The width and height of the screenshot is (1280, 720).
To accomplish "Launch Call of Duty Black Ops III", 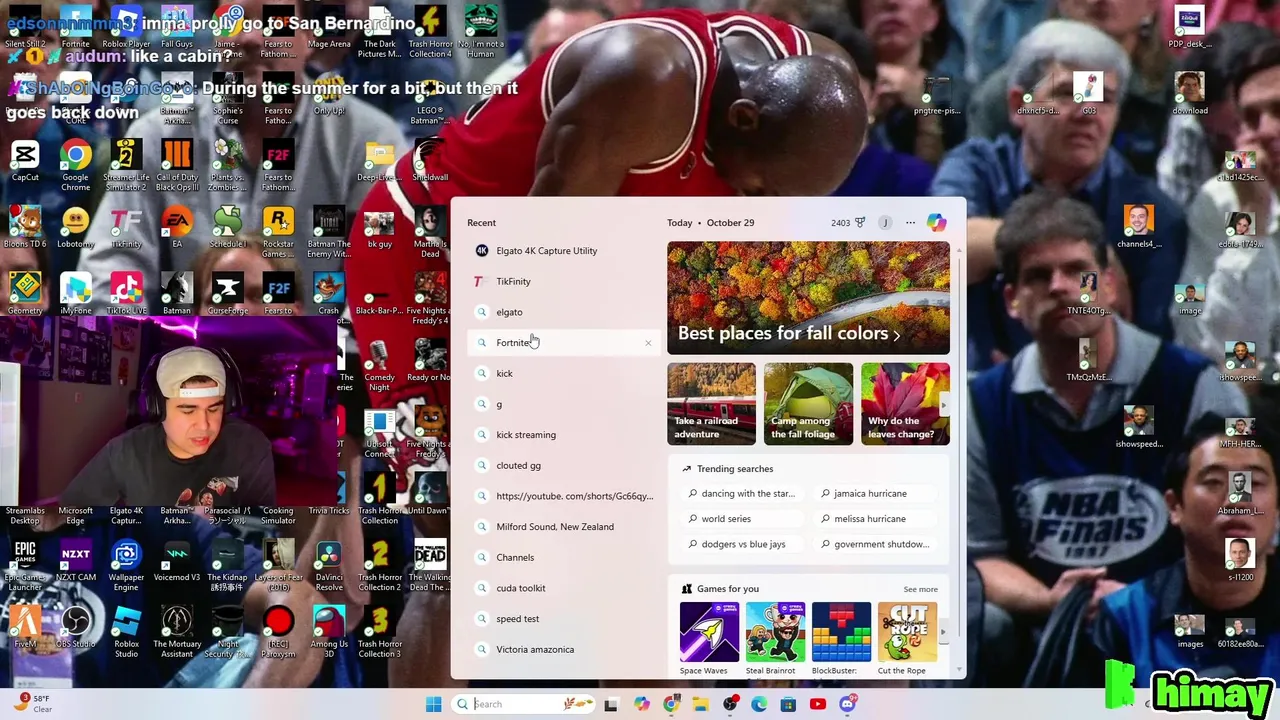I will click(x=177, y=165).
